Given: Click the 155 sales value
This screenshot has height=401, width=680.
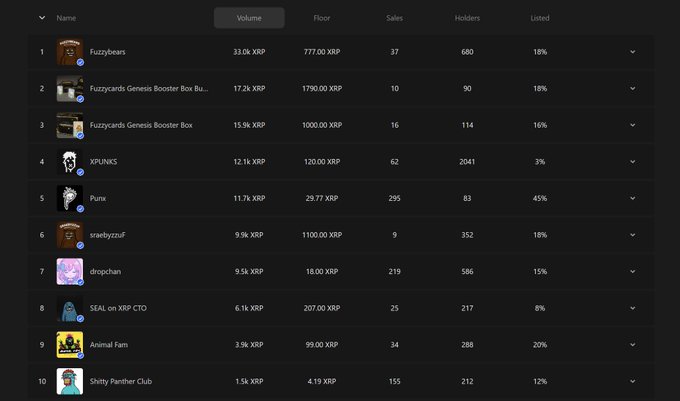Looking at the screenshot, I should [394, 381].
